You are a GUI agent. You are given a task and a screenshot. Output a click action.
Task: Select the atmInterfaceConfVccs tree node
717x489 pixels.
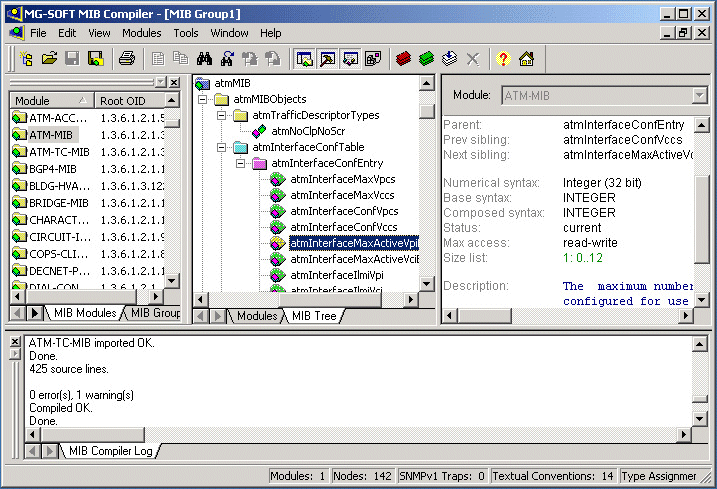pos(343,227)
